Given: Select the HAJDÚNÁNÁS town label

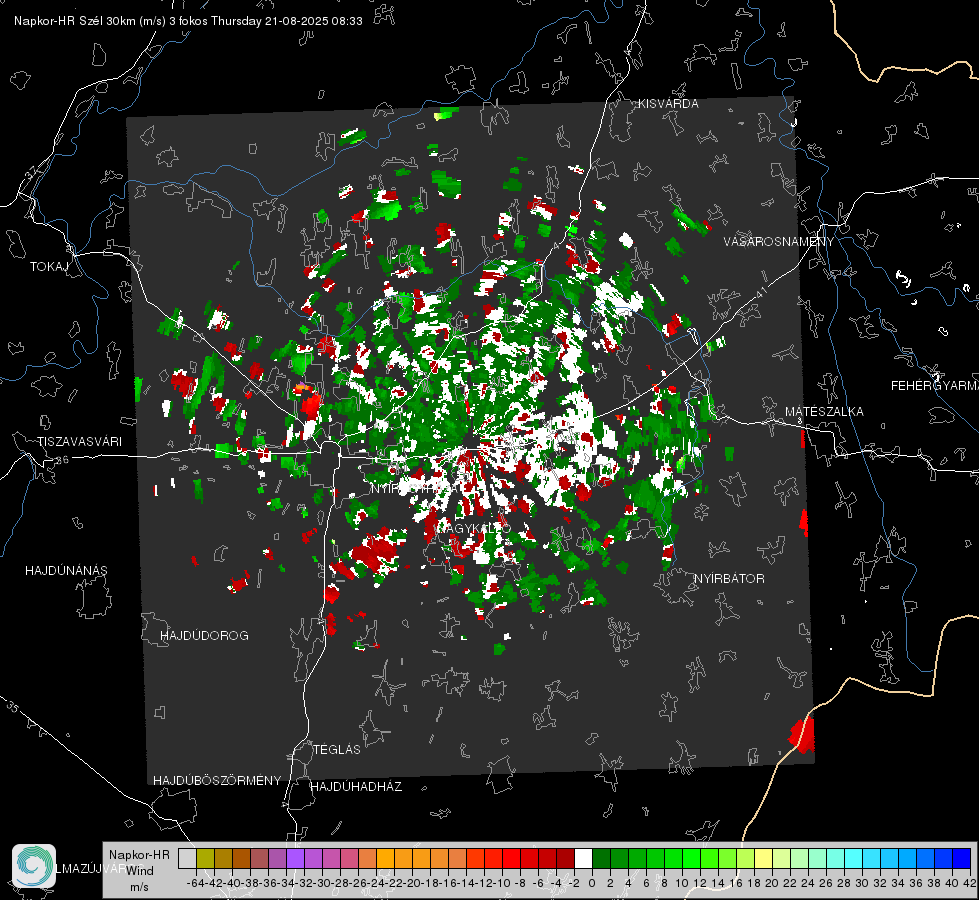Looking at the screenshot, I should (66, 571).
